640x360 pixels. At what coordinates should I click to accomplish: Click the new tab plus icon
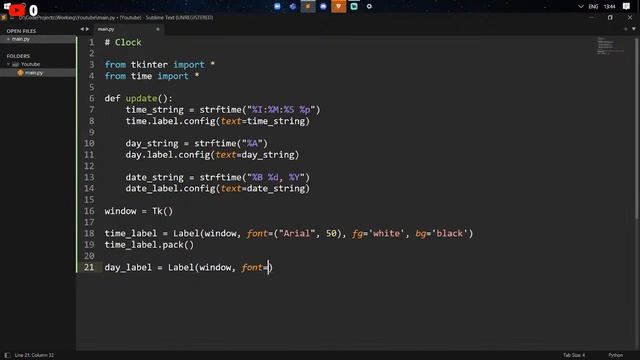click(x=626, y=29)
